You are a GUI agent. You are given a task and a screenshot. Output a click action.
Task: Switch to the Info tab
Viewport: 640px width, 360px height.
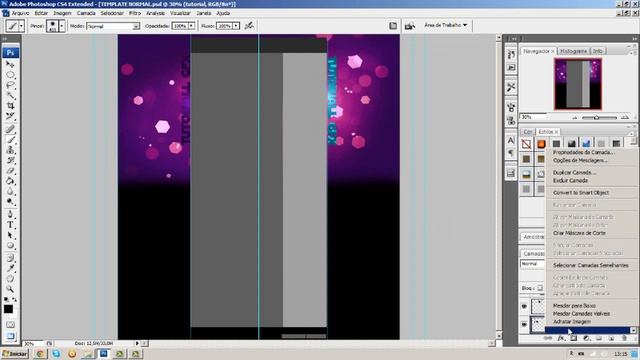[x=598, y=51]
